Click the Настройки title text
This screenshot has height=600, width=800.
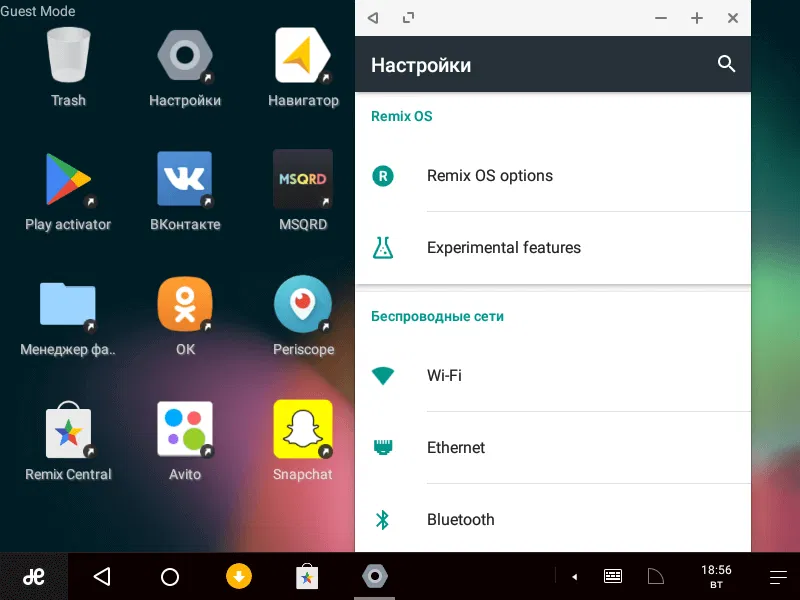point(421,65)
